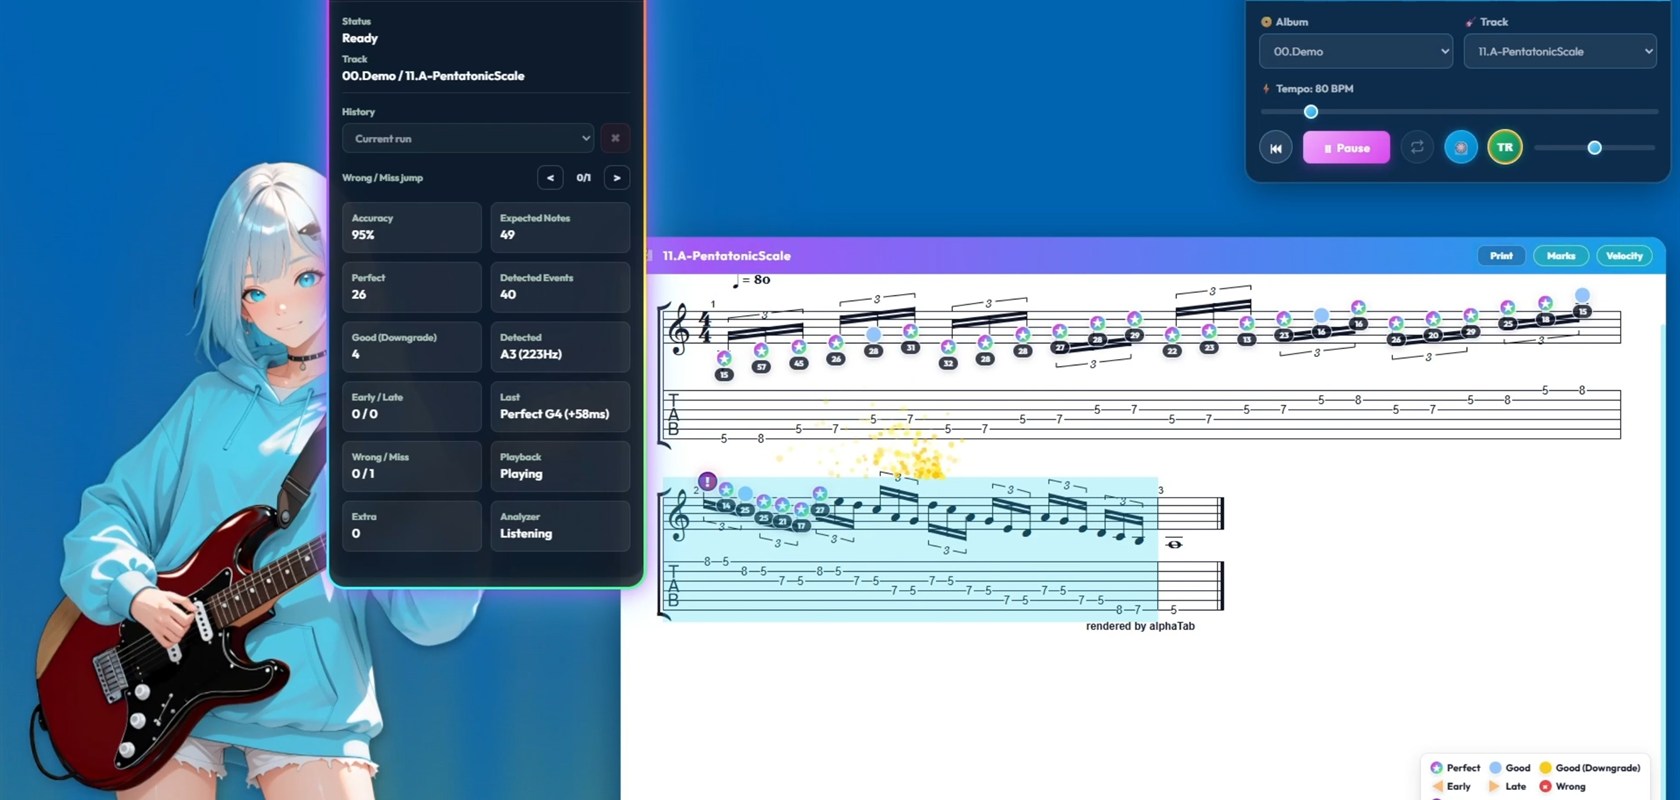
Task: Click the yellow Good (Downgrade) dot in legend
Action: 1545,768
